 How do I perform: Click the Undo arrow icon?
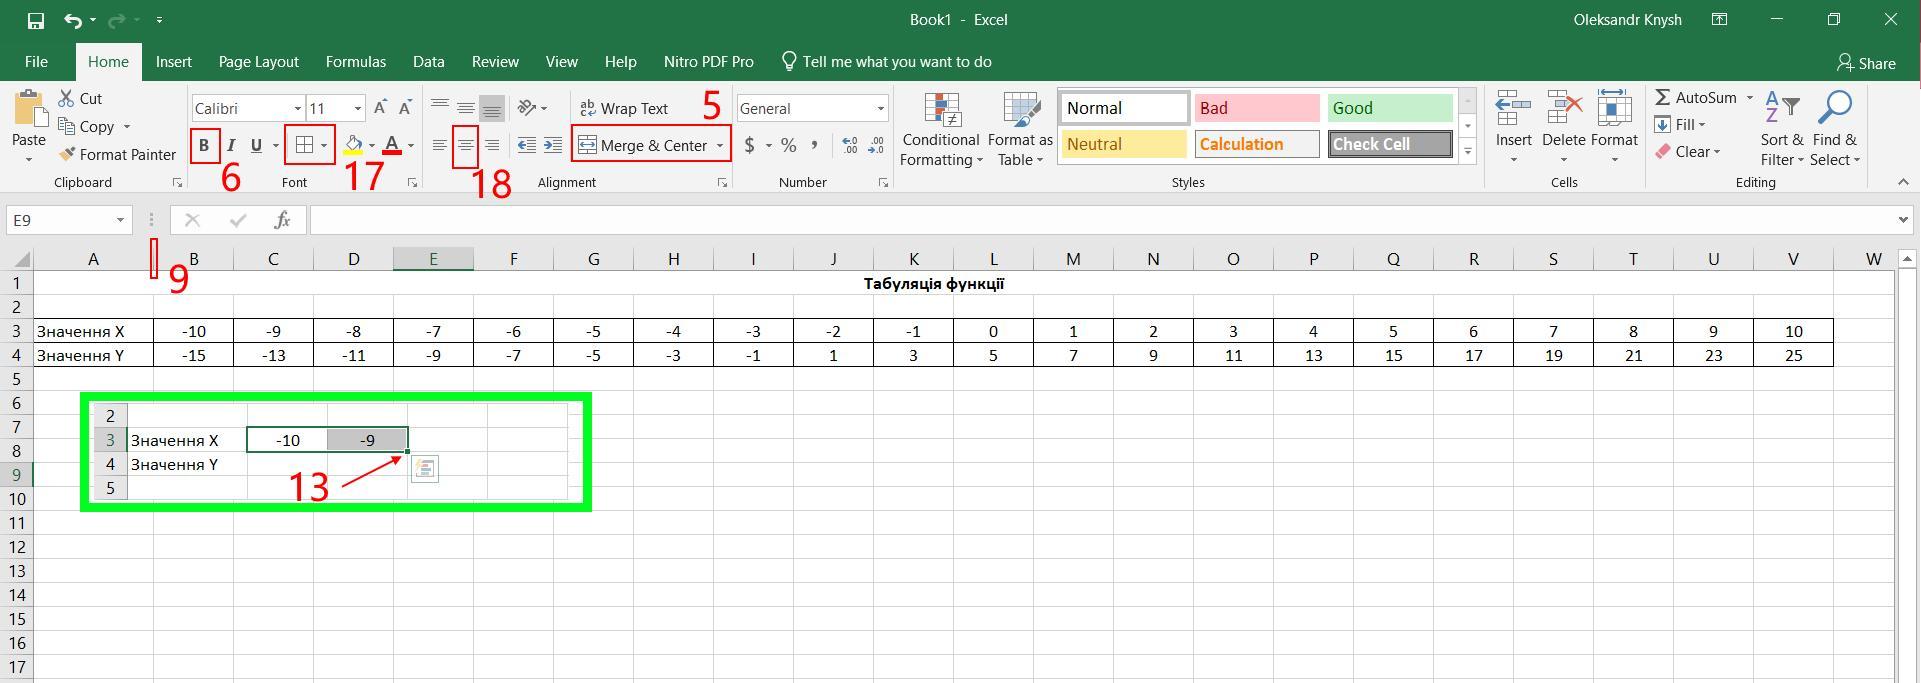72,20
